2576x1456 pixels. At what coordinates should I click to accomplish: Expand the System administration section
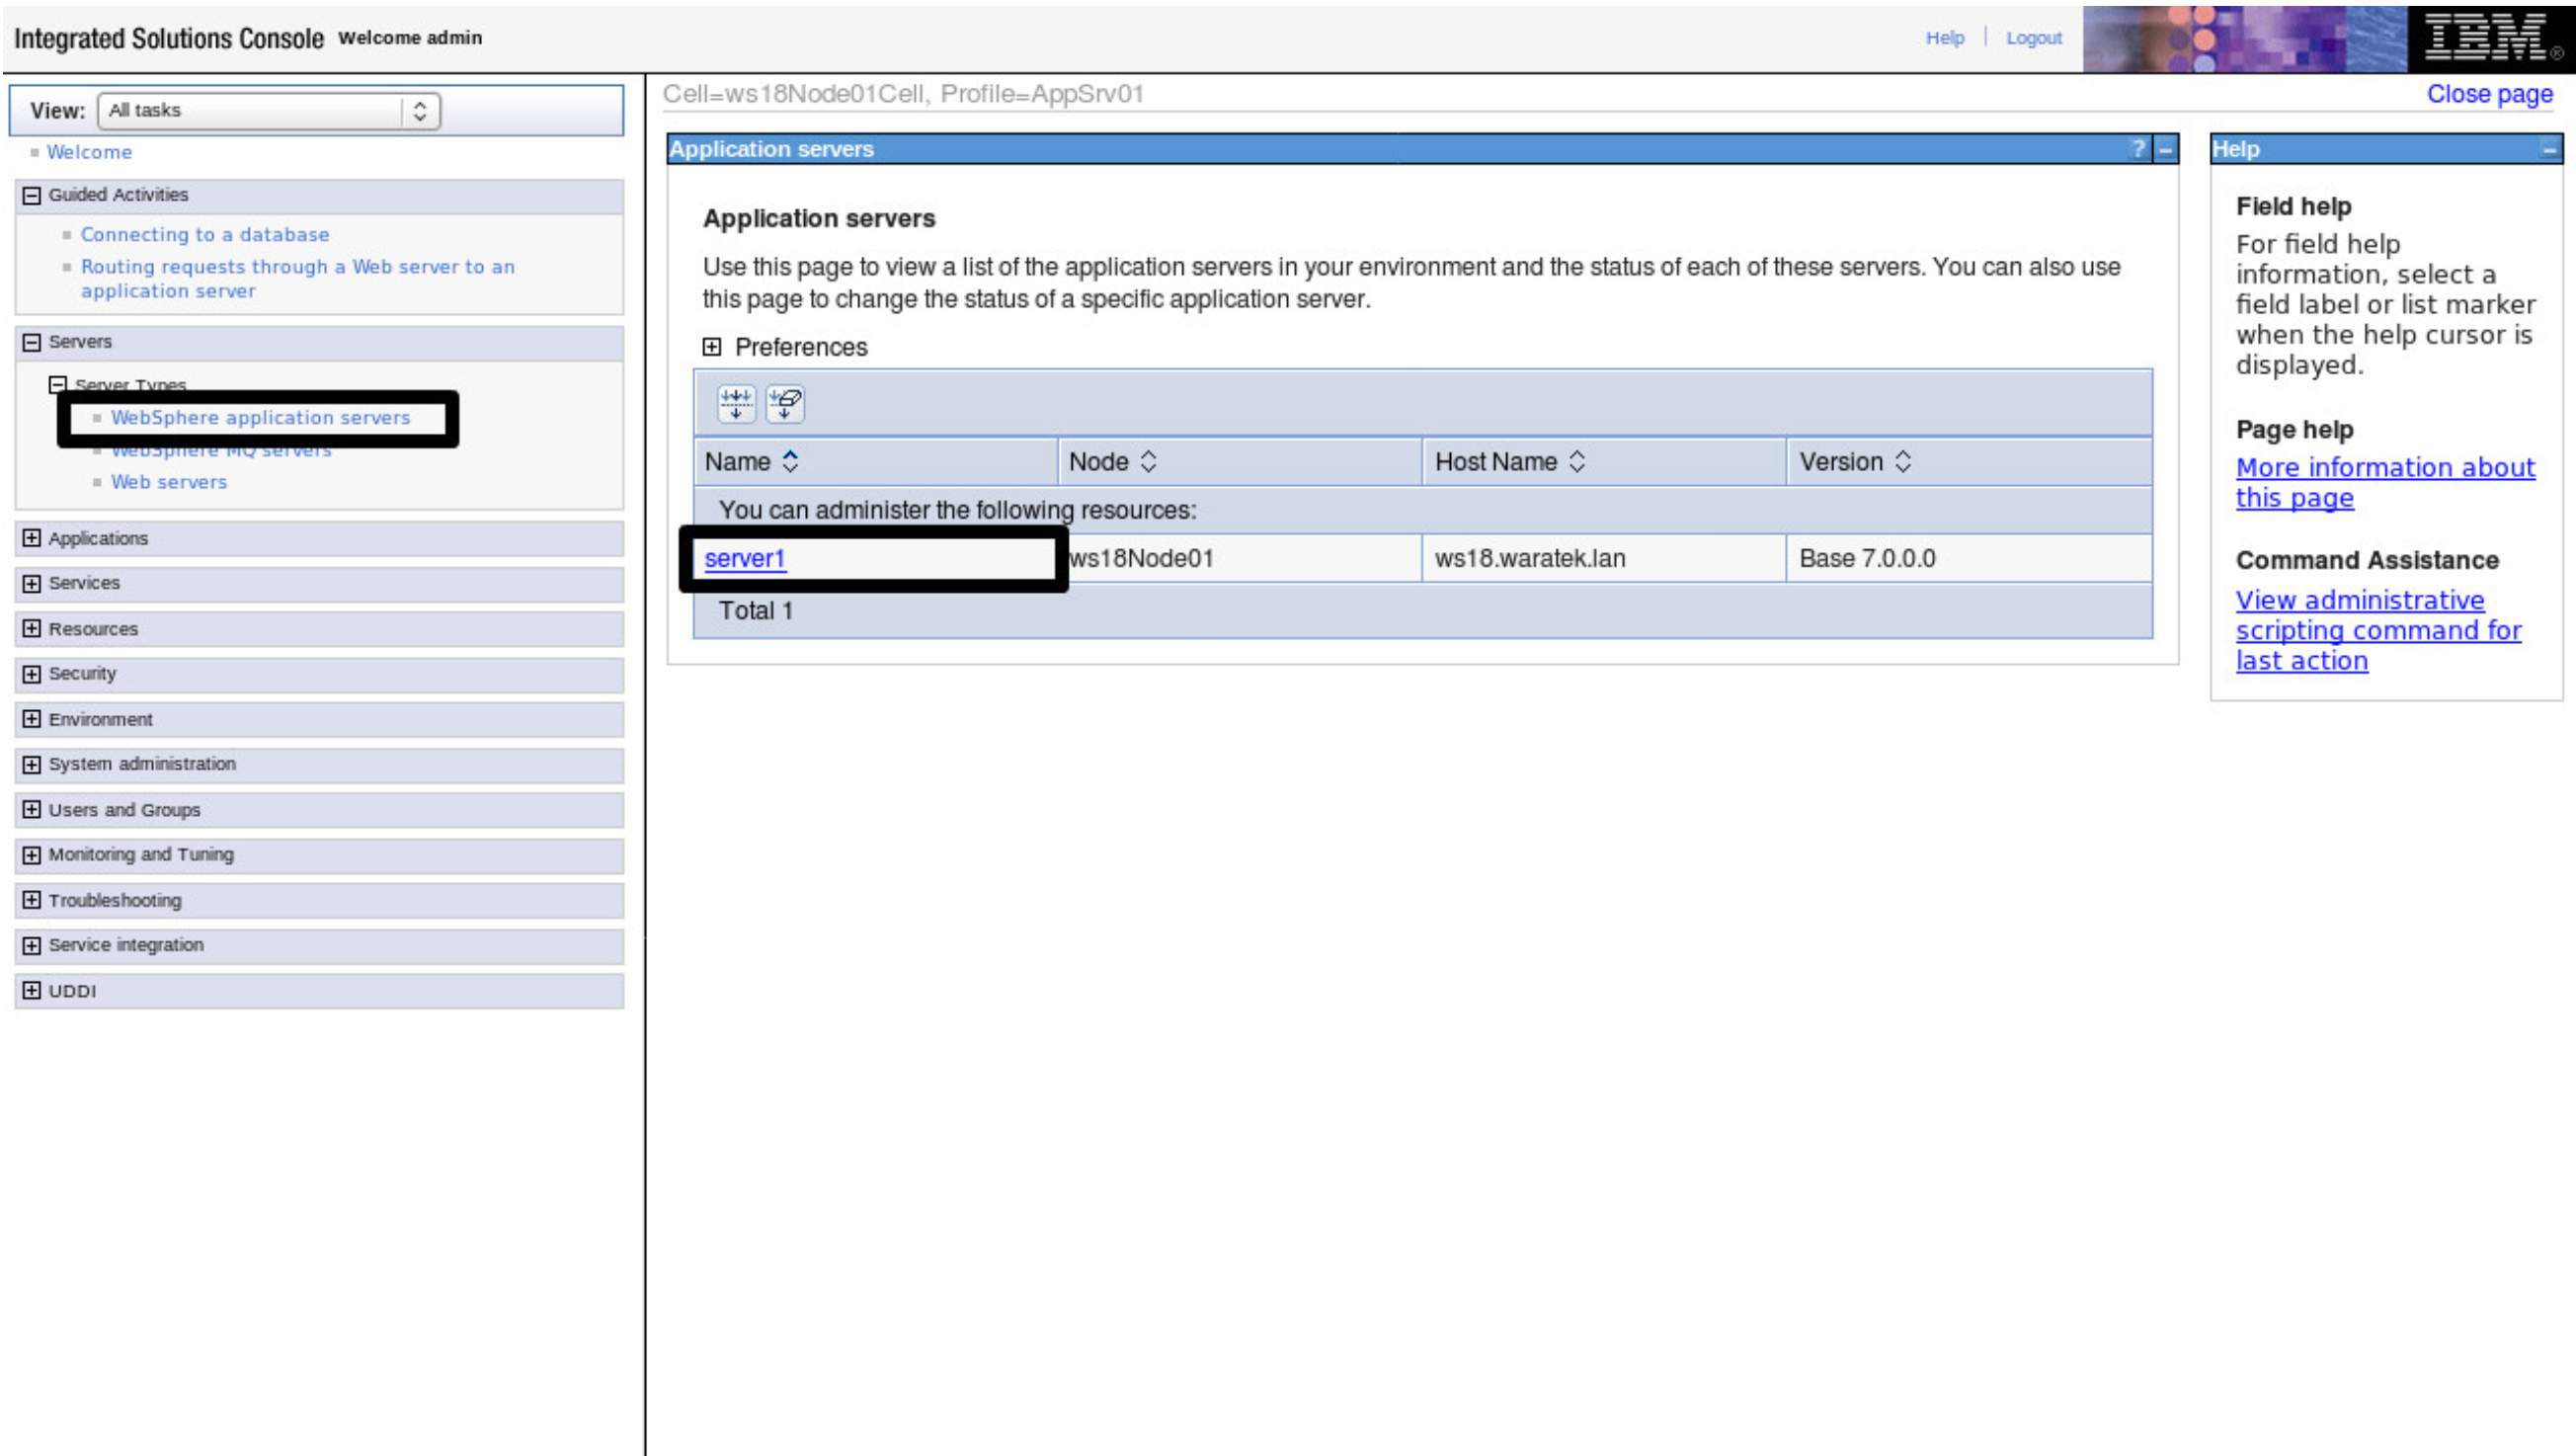(32, 764)
